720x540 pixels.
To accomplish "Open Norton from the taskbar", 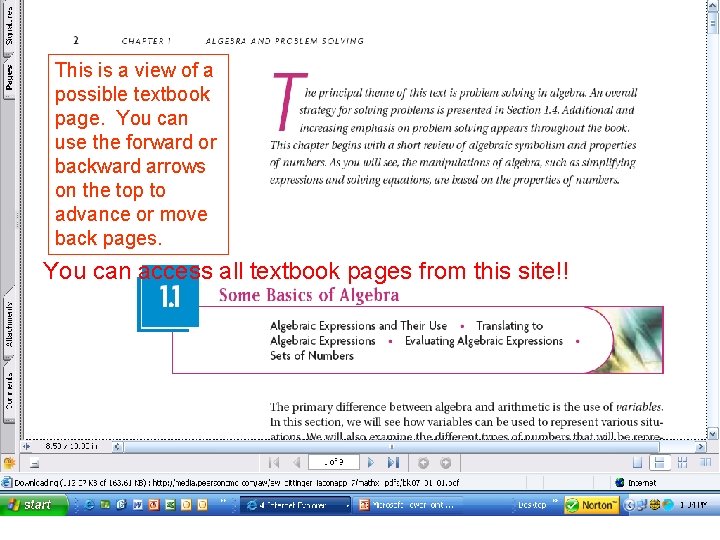I will point(591,505).
